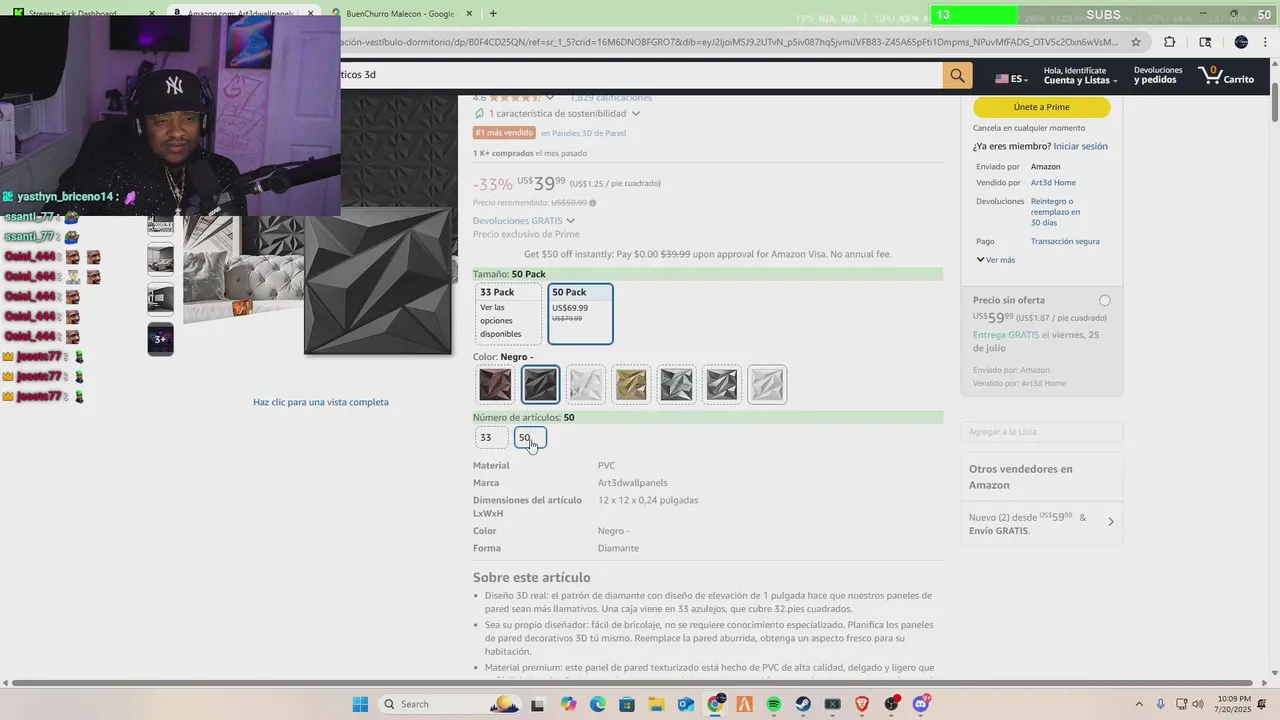Click the 3+ more images thumbnail
Image resolution: width=1280 pixels, height=720 pixels.
(x=160, y=339)
